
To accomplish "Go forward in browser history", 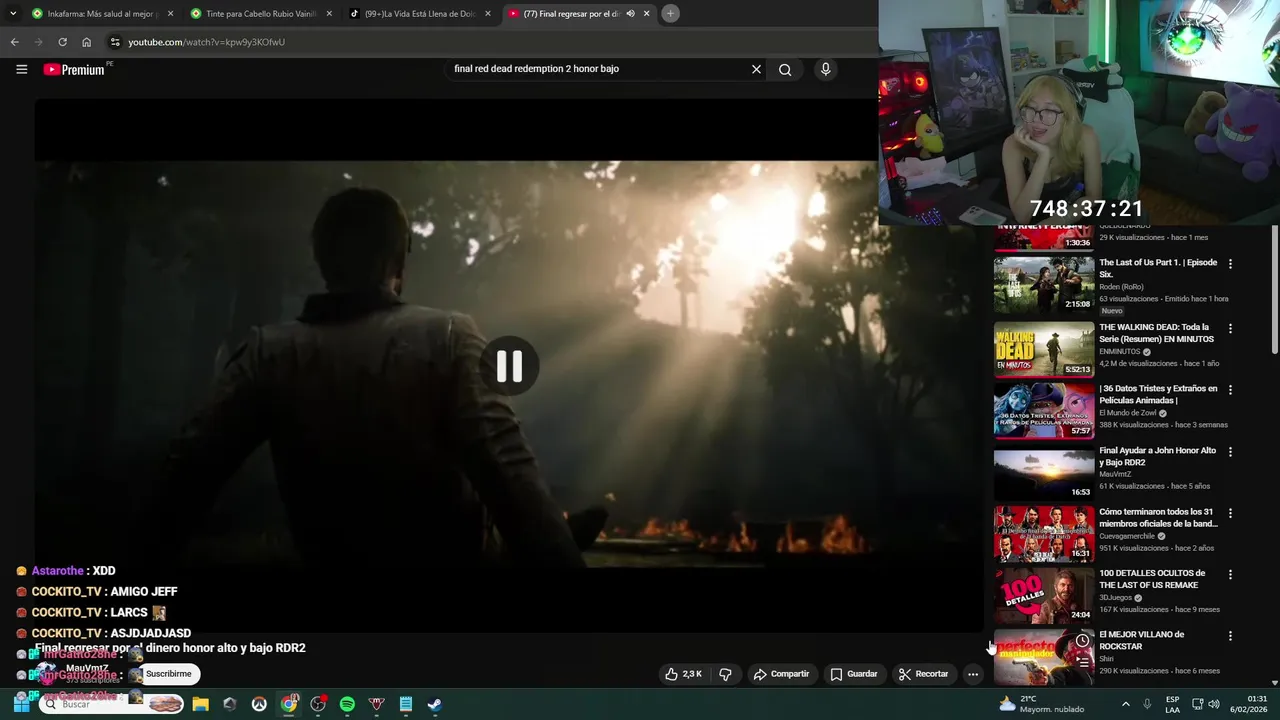I will pyautogui.click(x=38, y=42).
